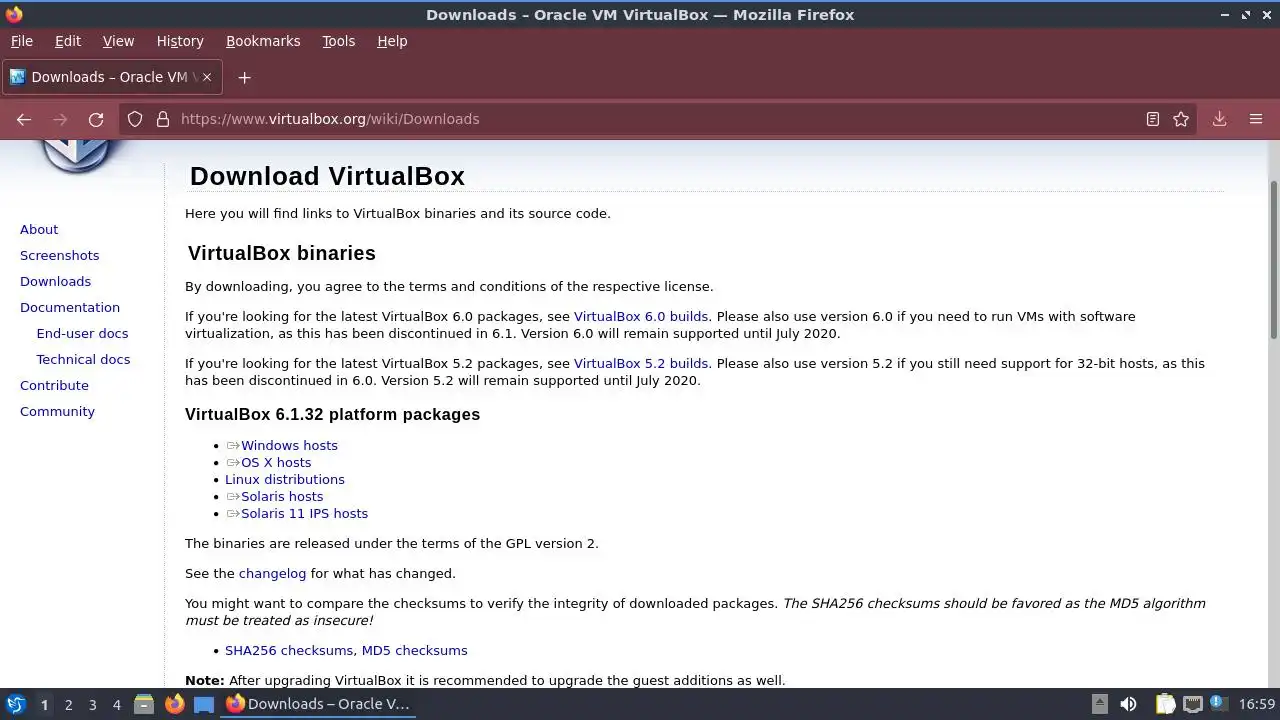Open the Tools menu
Screen dimensions: 1280x720
[338, 41]
